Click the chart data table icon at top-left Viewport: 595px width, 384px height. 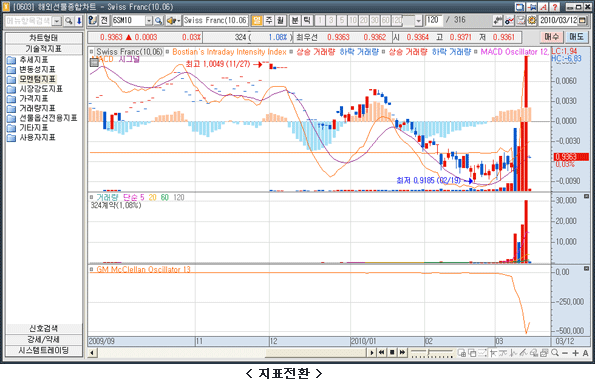[x=94, y=63]
